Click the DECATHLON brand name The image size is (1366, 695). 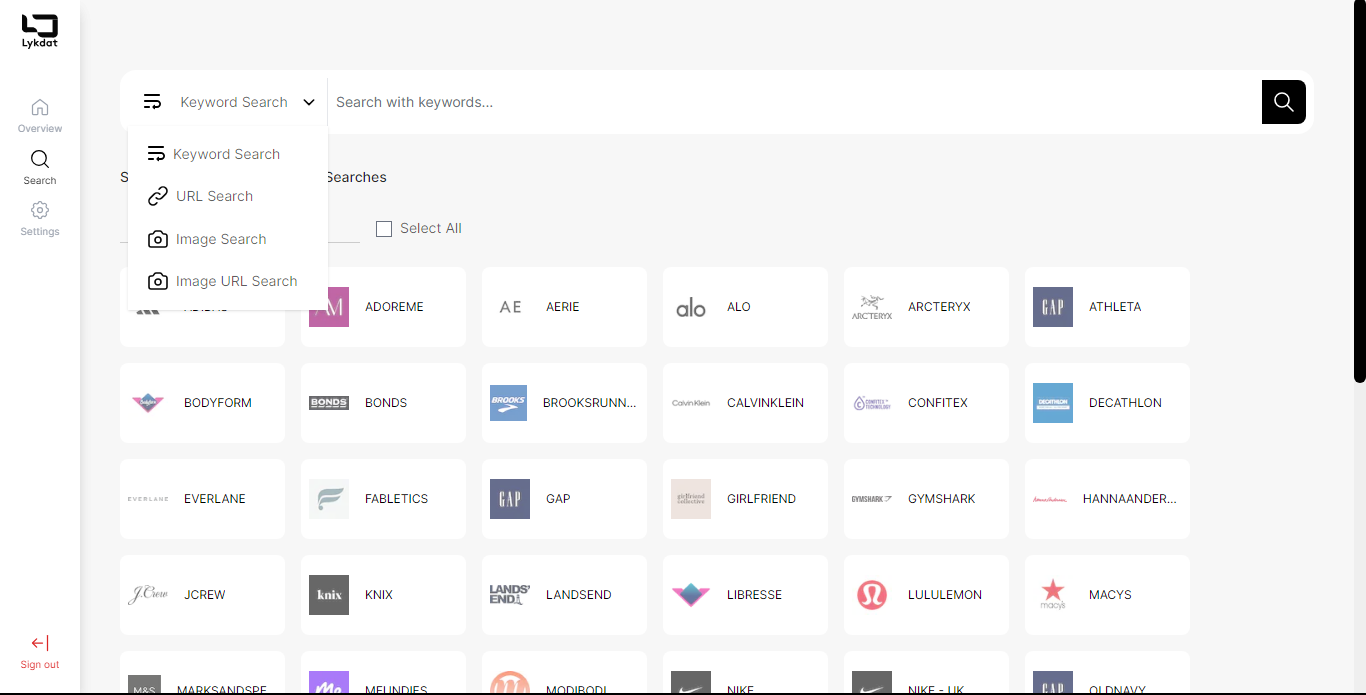1125,403
